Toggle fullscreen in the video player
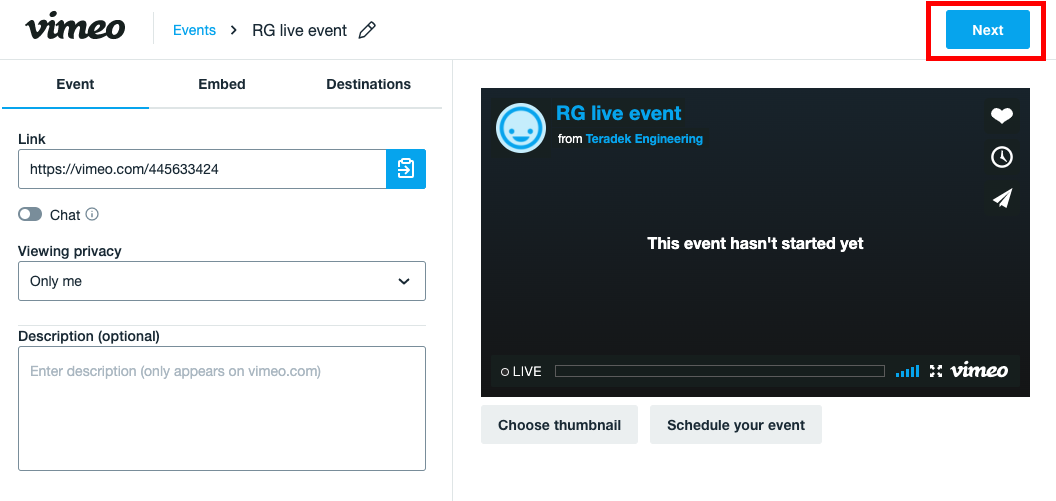This screenshot has height=501, width=1056. click(936, 371)
